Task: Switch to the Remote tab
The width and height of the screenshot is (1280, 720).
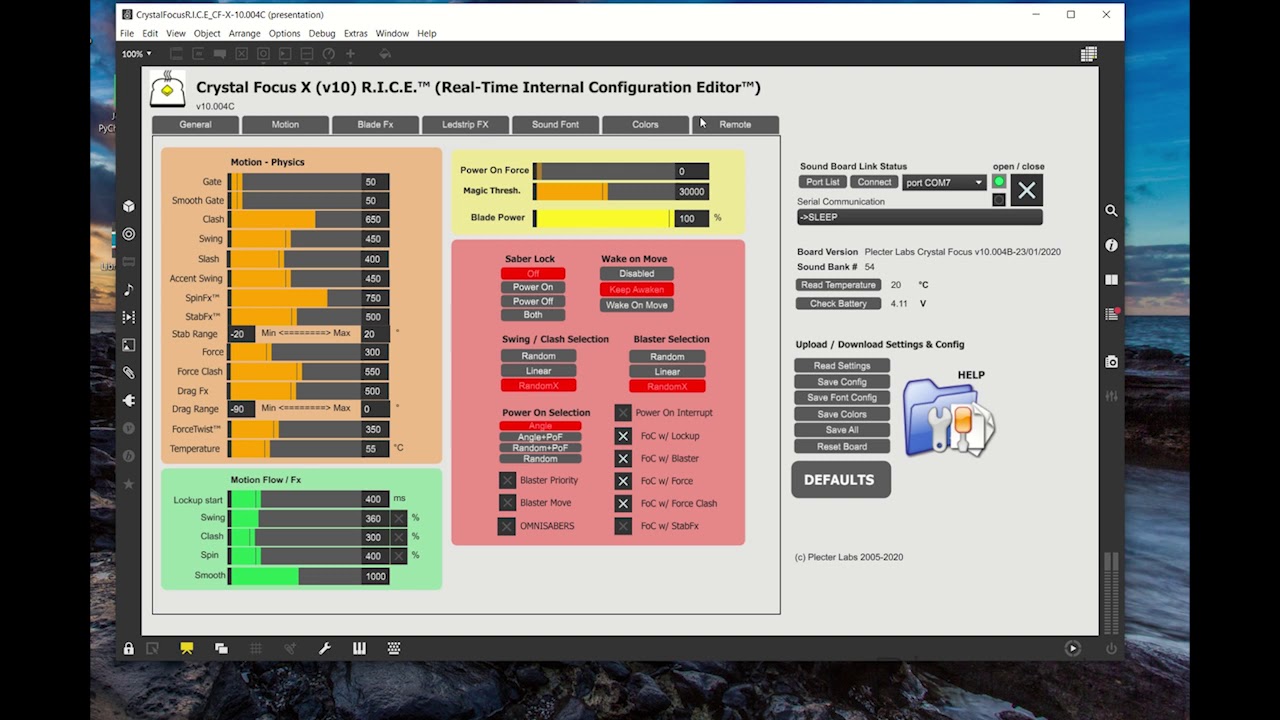Action: pos(735,124)
